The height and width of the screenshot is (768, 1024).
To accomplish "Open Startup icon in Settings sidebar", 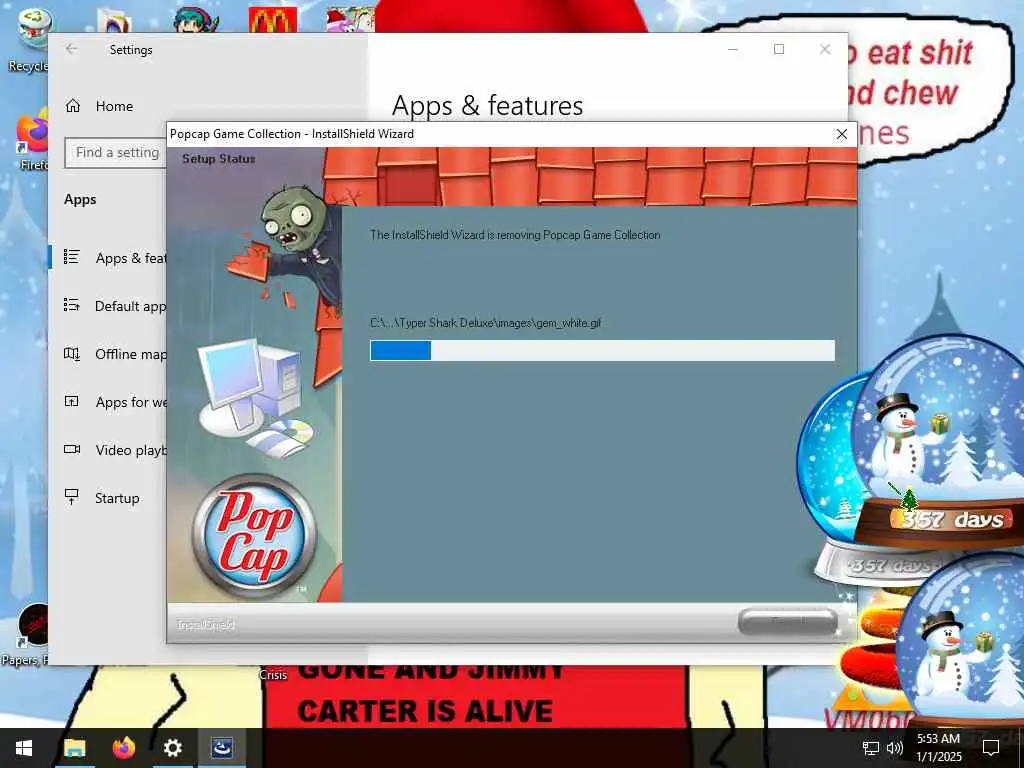I will tap(72, 497).
